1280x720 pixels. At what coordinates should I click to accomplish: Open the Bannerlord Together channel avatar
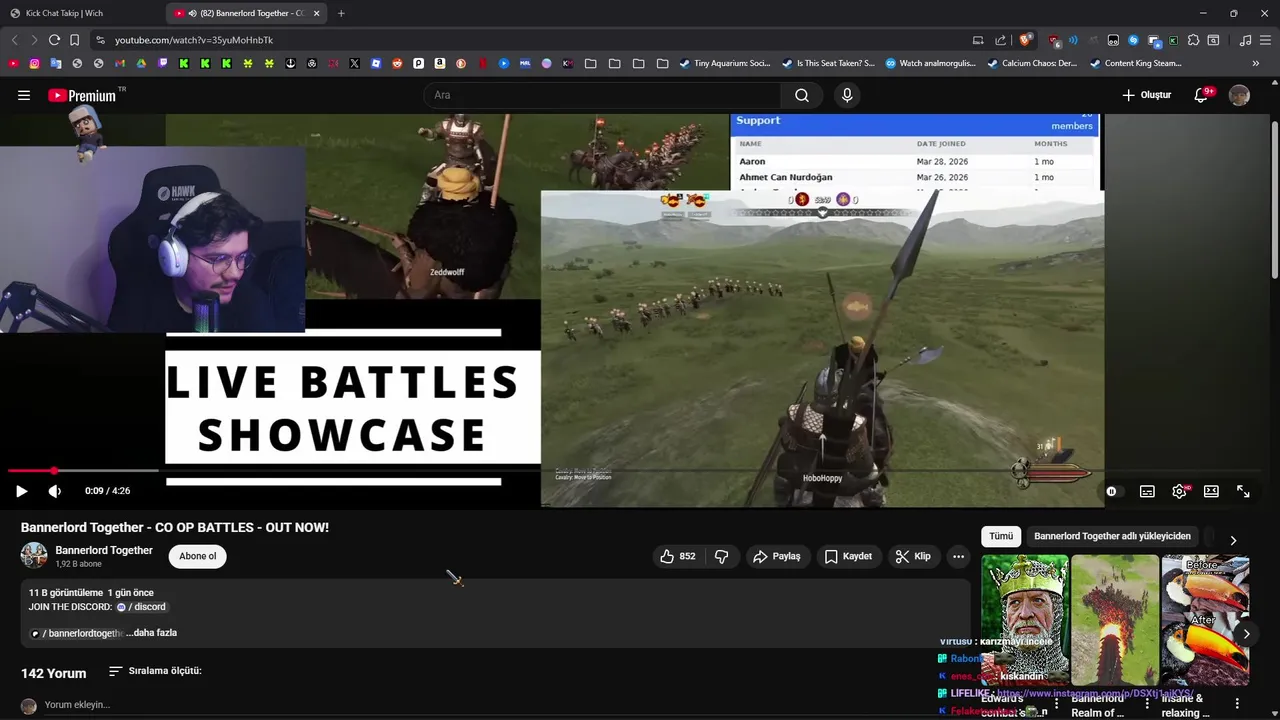click(x=34, y=556)
